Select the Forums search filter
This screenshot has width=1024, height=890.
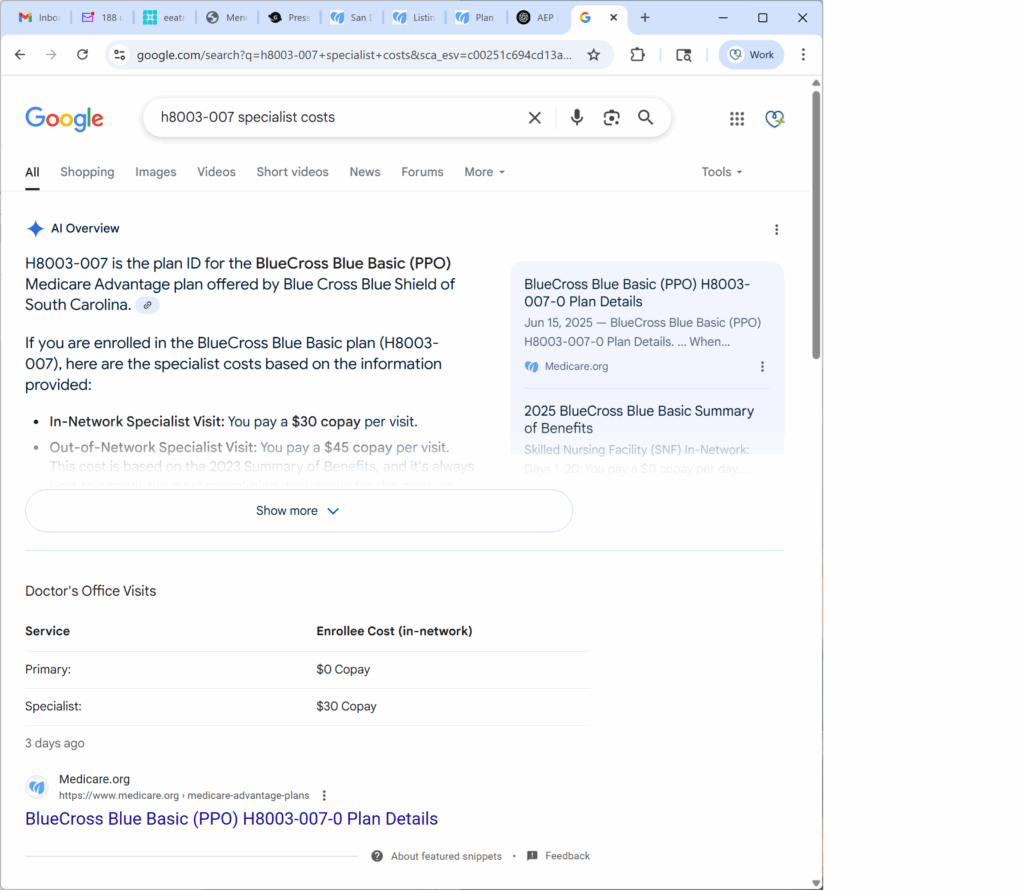pyautogui.click(x=422, y=172)
